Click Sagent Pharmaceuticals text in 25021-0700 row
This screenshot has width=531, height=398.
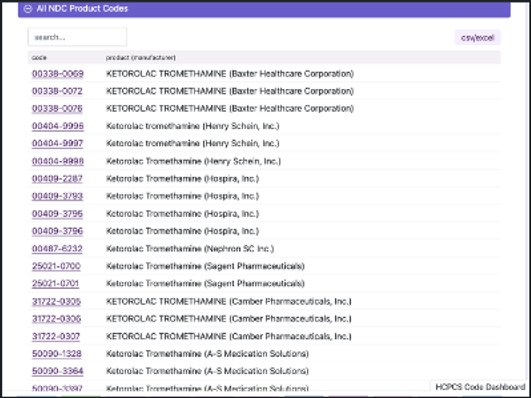pyautogui.click(x=205, y=266)
